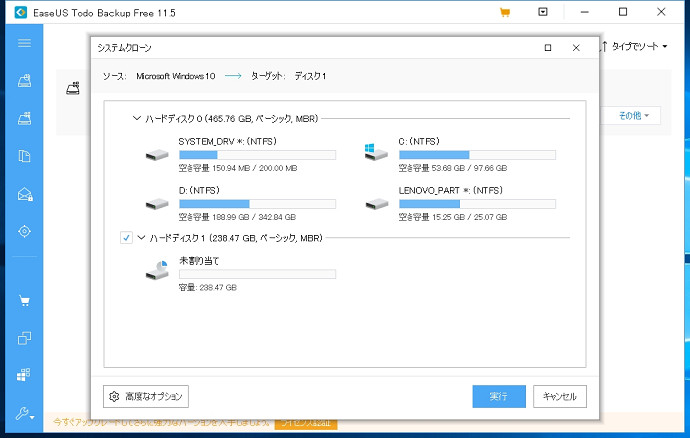
Task: Click the '容量: 238.47 GB' text
Action: pyautogui.click(x=208, y=287)
